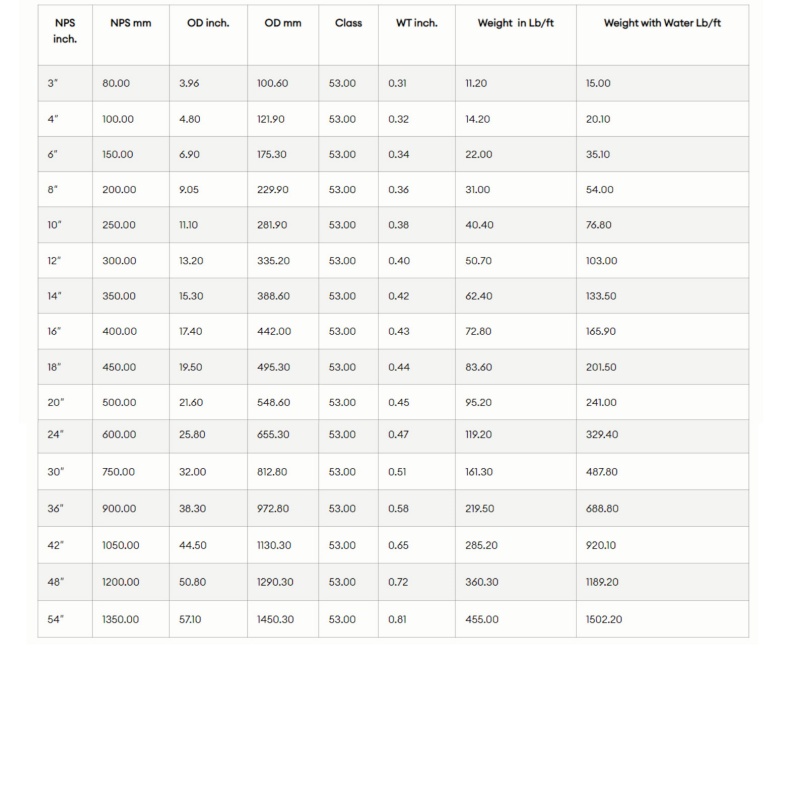Click the 72.80 weight value
Image resolution: width=800 pixels, height=800 pixels.
(x=479, y=331)
